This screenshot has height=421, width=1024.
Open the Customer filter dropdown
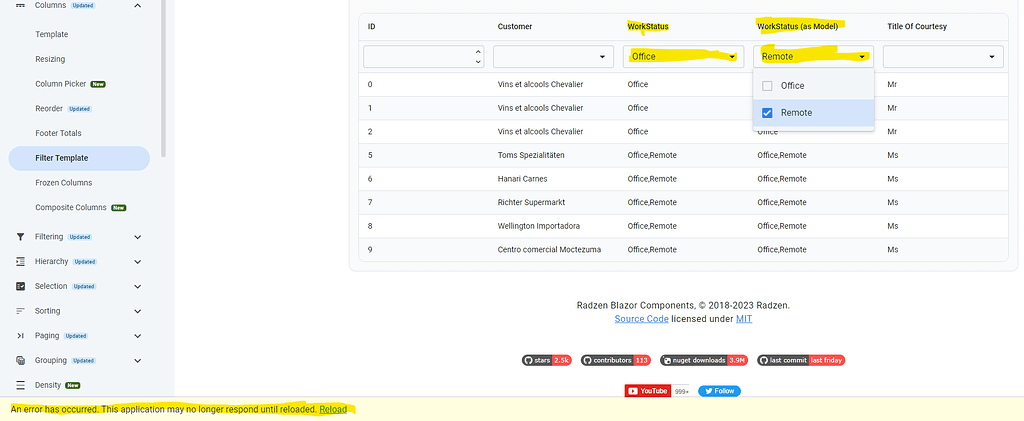553,57
